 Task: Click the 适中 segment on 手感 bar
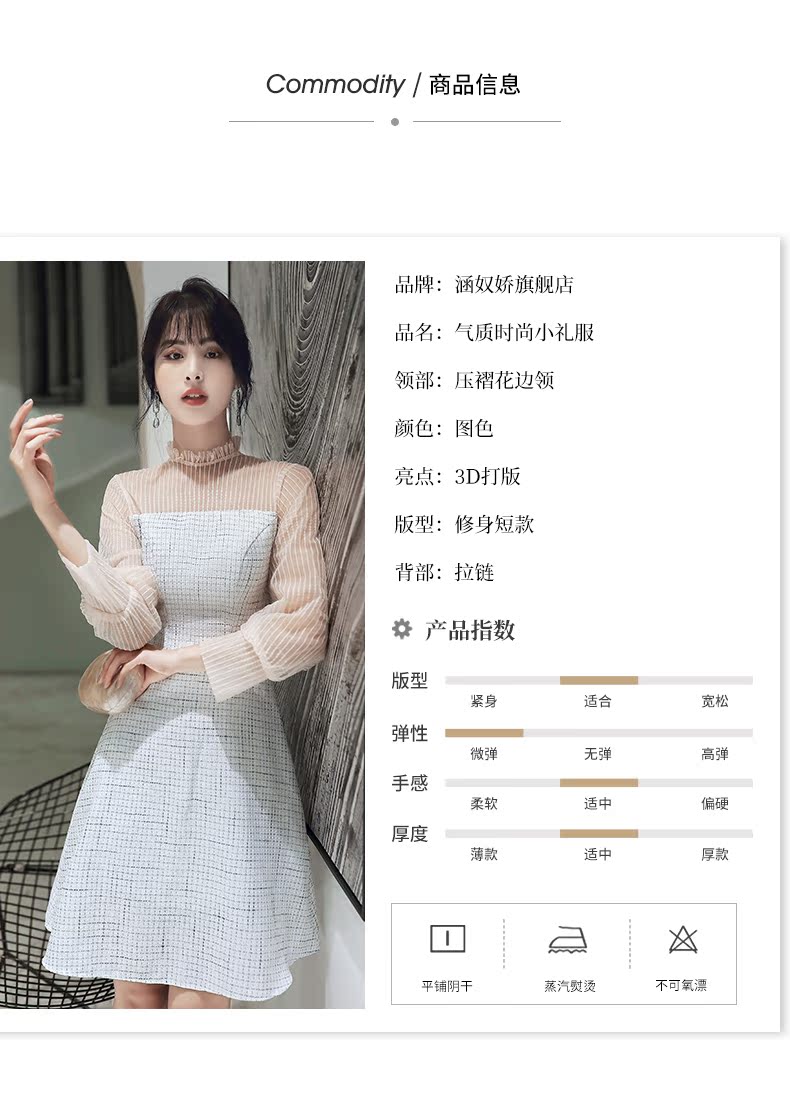598,783
